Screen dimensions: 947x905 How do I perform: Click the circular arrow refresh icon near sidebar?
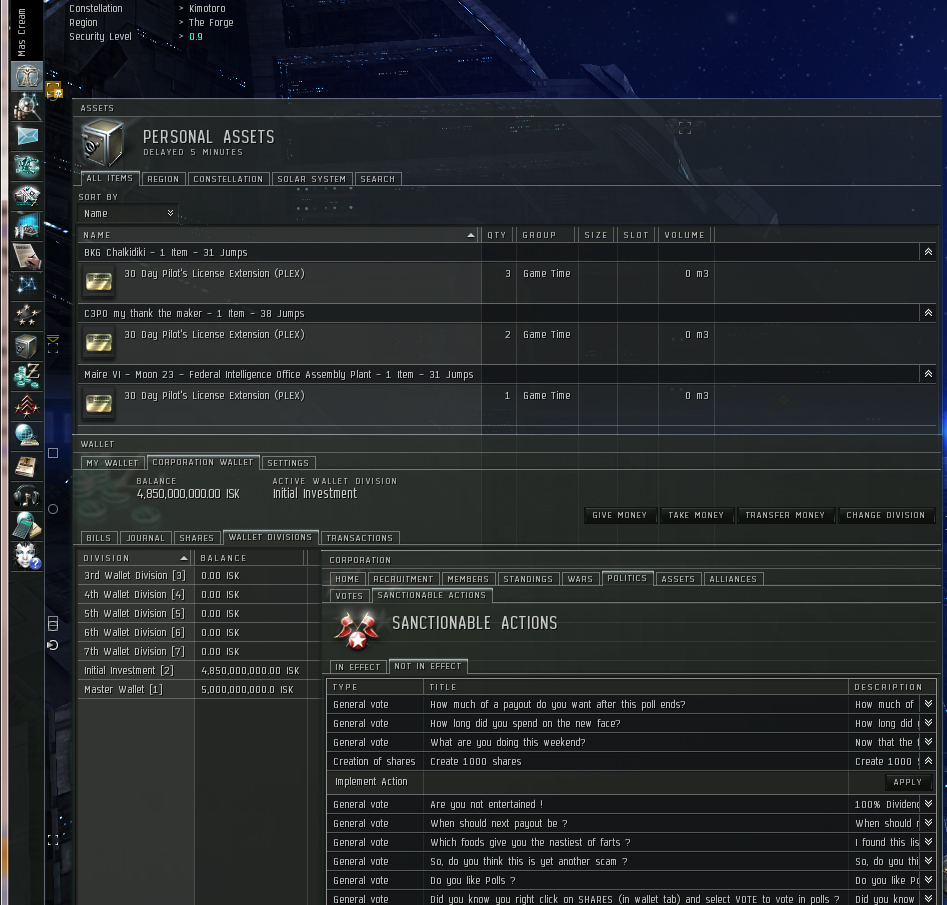[x=53, y=645]
